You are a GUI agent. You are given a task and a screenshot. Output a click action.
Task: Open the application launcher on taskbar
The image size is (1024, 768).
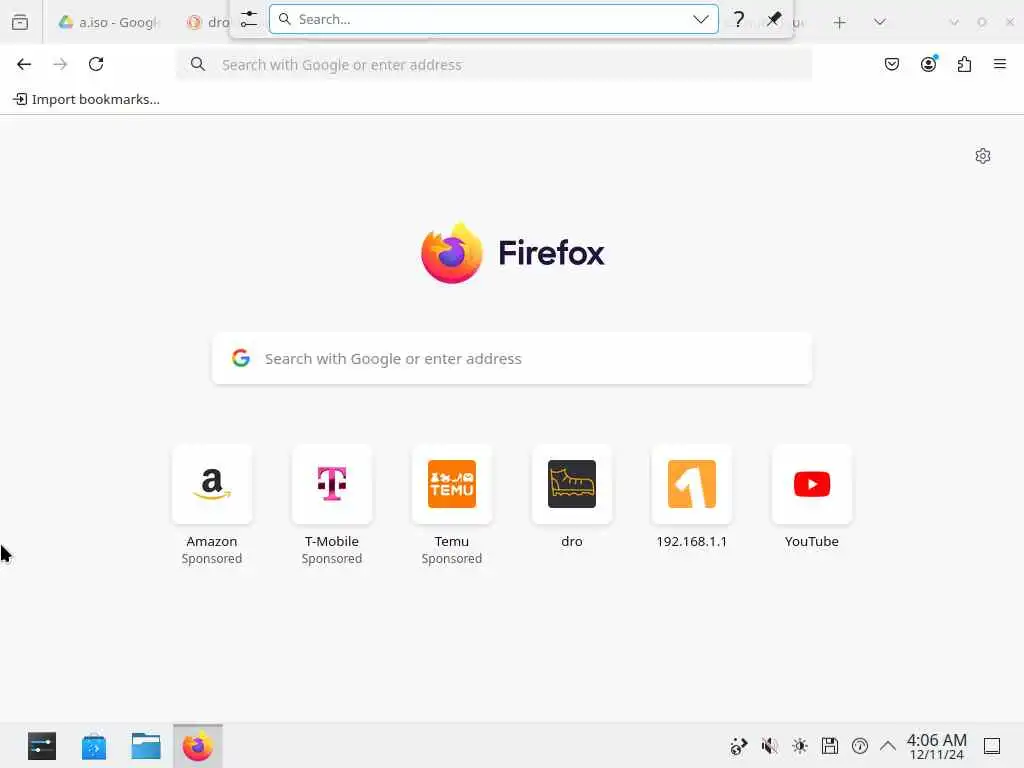[x=42, y=746]
